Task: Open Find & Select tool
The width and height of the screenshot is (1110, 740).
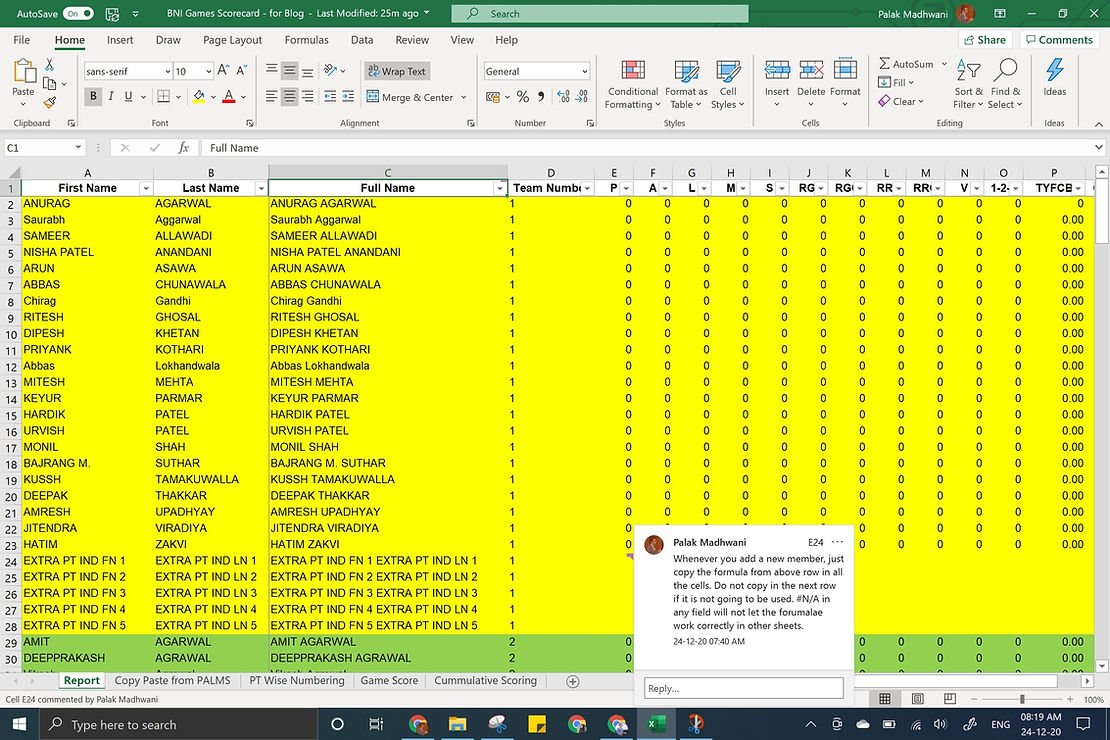Action: pyautogui.click(x=1005, y=71)
